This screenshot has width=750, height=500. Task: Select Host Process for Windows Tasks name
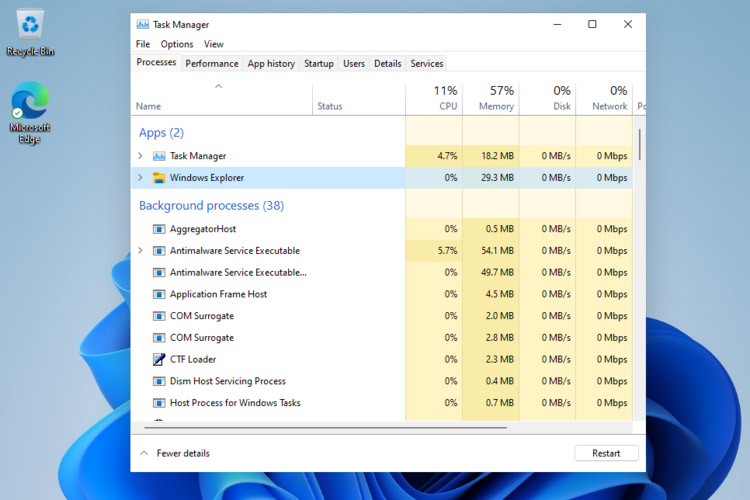click(x=235, y=403)
